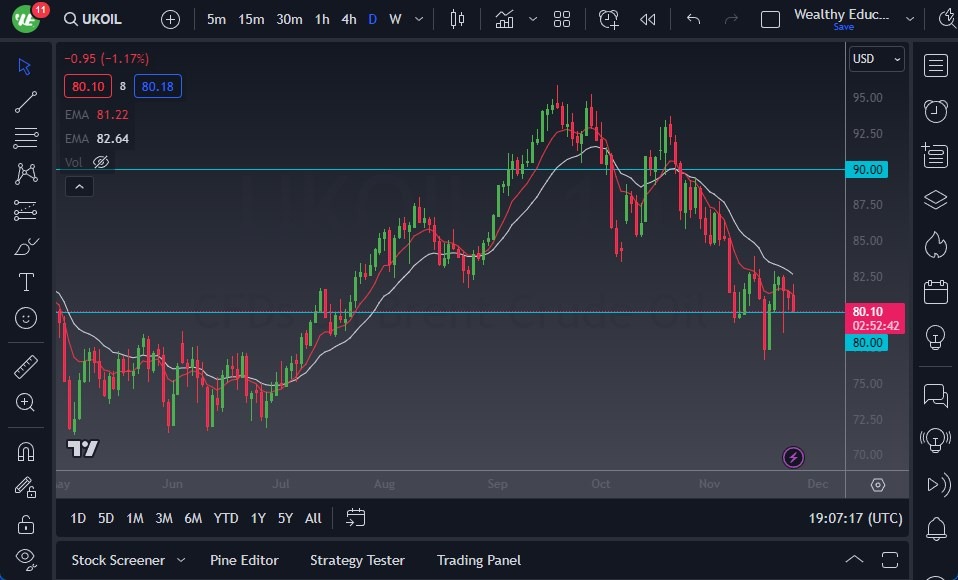Select the Brush drawing tool
Viewport: 958px width, 580px height.
(26, 246)
